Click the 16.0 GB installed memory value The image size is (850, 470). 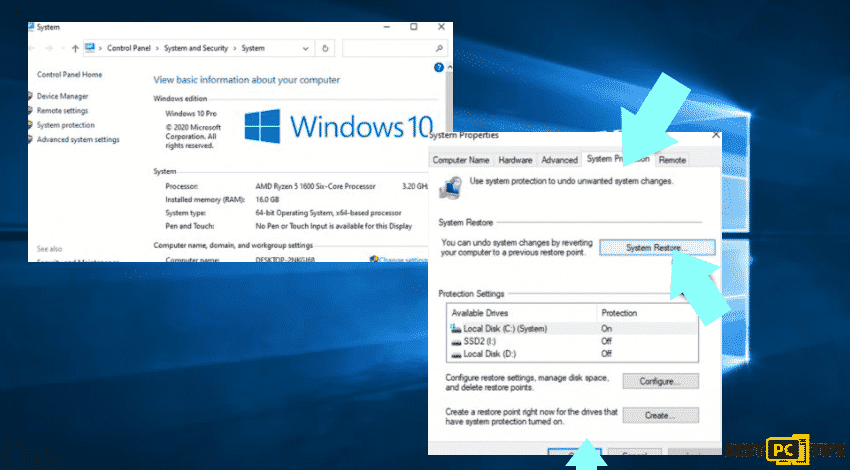267,199
